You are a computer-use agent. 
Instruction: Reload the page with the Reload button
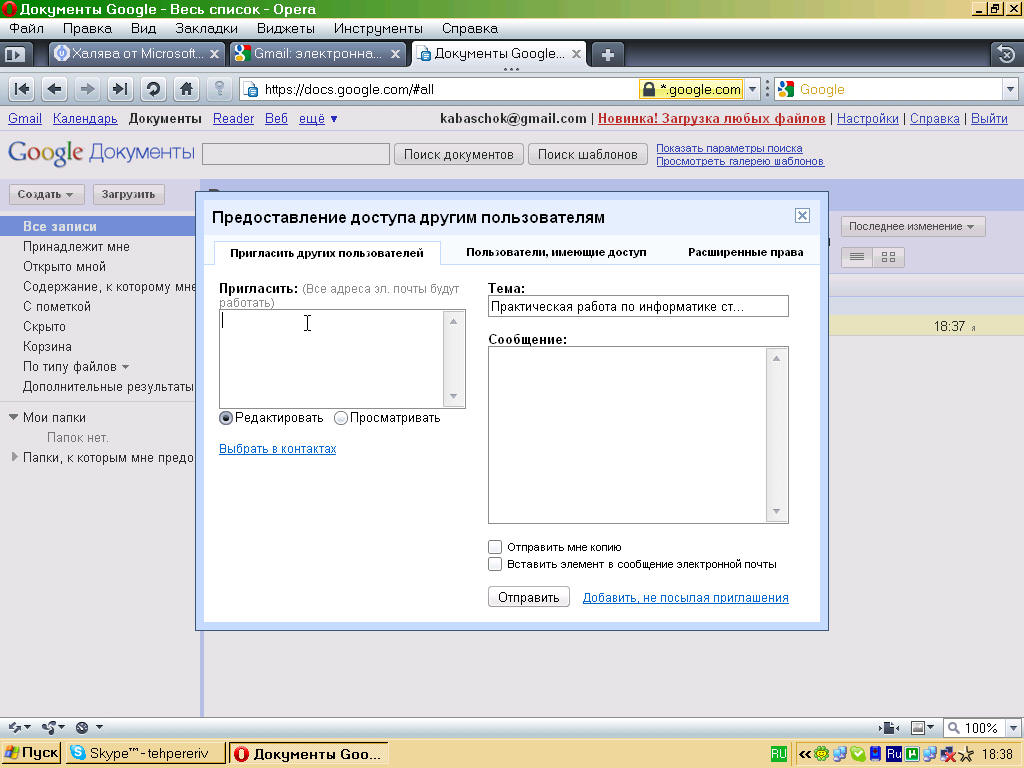(x=153, y=89)
